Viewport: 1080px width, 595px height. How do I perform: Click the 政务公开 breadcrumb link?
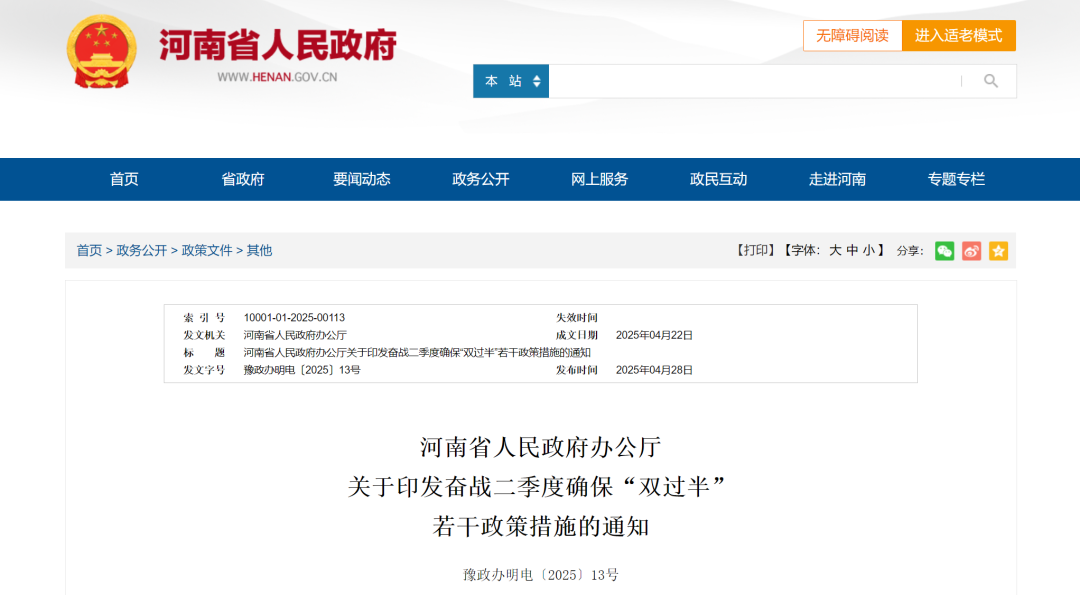point(142,251)
